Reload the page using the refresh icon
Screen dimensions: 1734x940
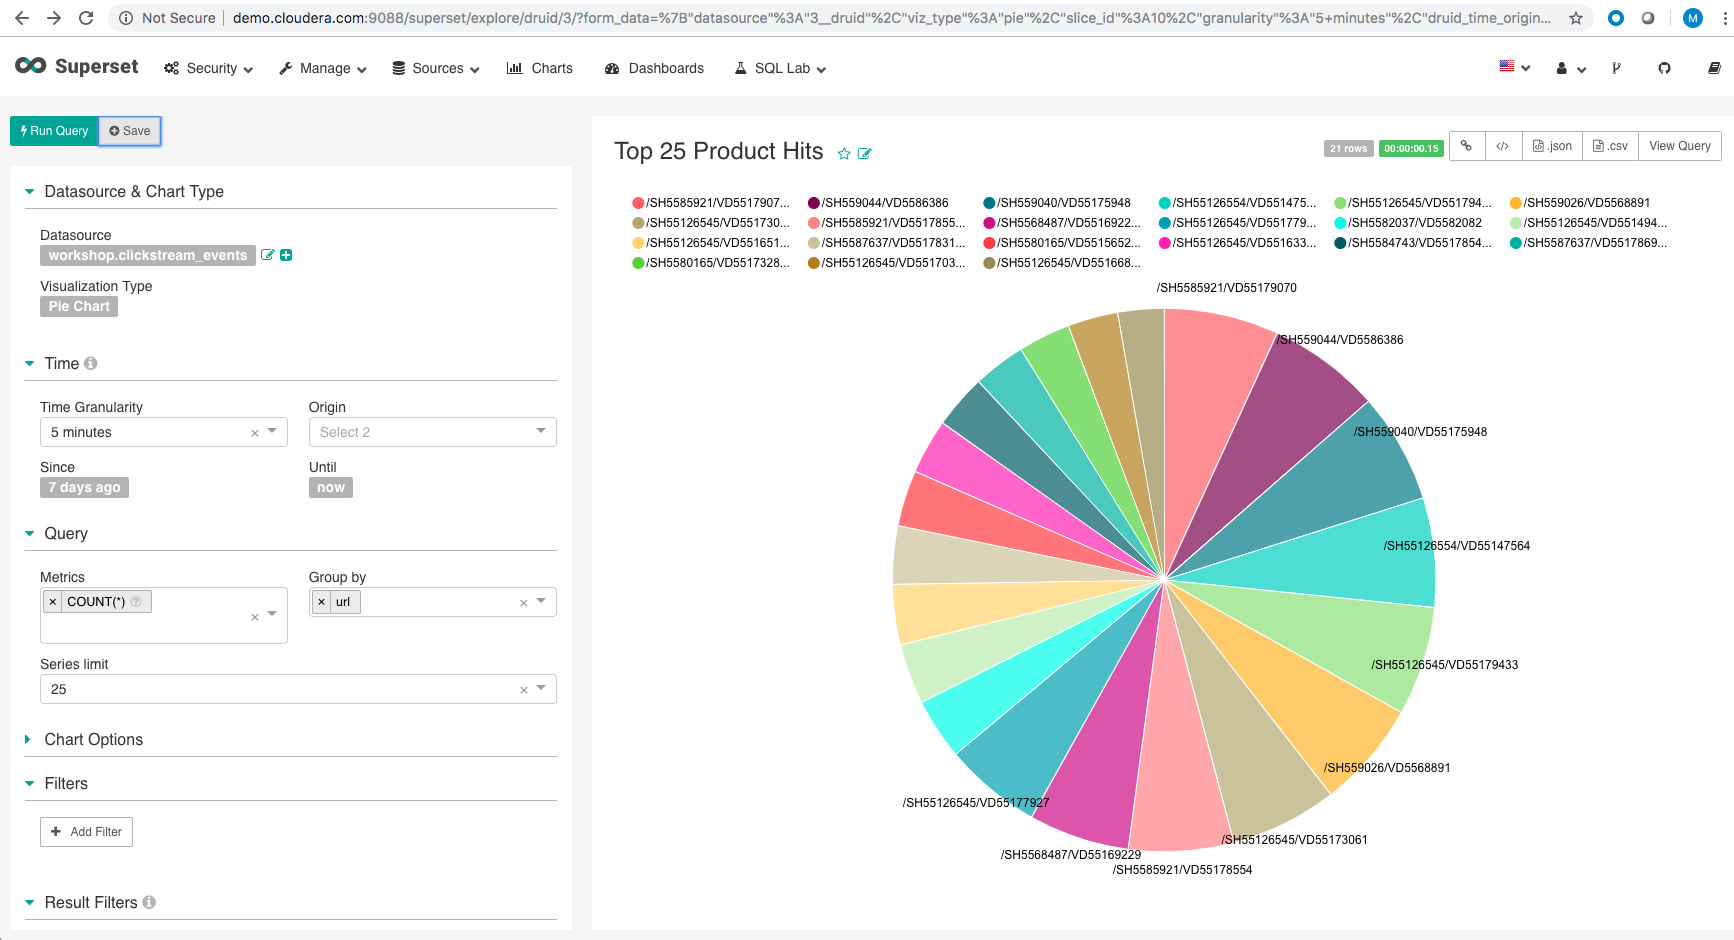click(x=86, y=18)
